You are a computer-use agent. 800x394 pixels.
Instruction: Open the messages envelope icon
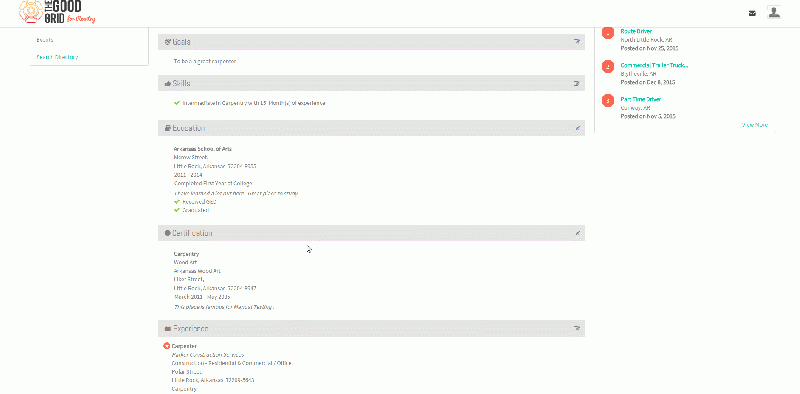pos(752,13)
